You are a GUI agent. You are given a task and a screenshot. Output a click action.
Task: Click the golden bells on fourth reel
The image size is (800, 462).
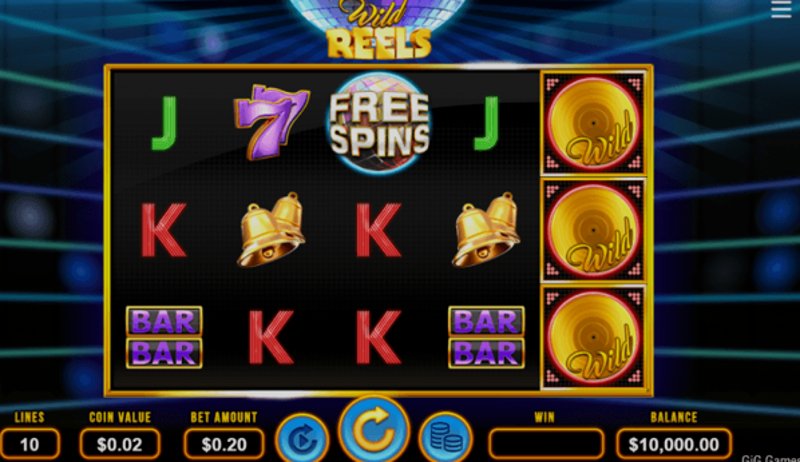pos(486,229)
